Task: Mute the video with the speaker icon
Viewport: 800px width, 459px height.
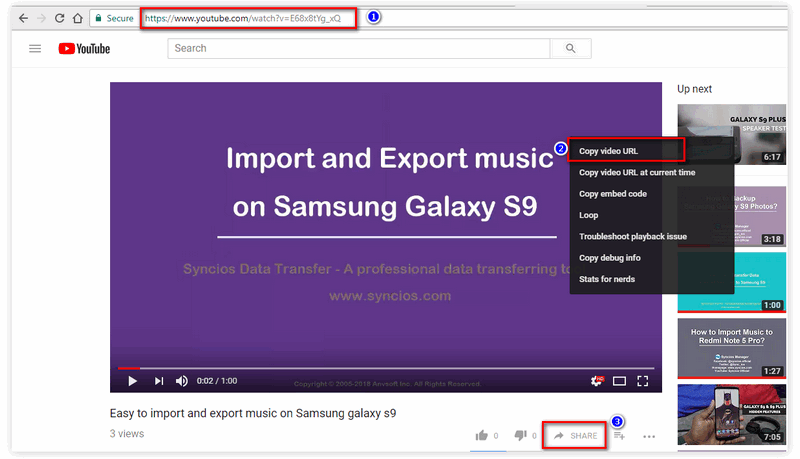Action: click(182, 381)
